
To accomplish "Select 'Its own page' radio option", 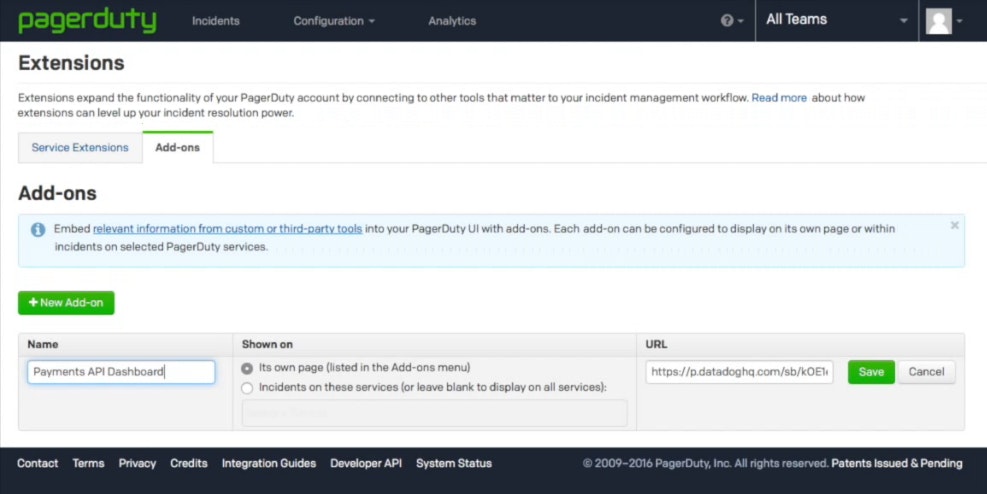I will click(247, 368).
